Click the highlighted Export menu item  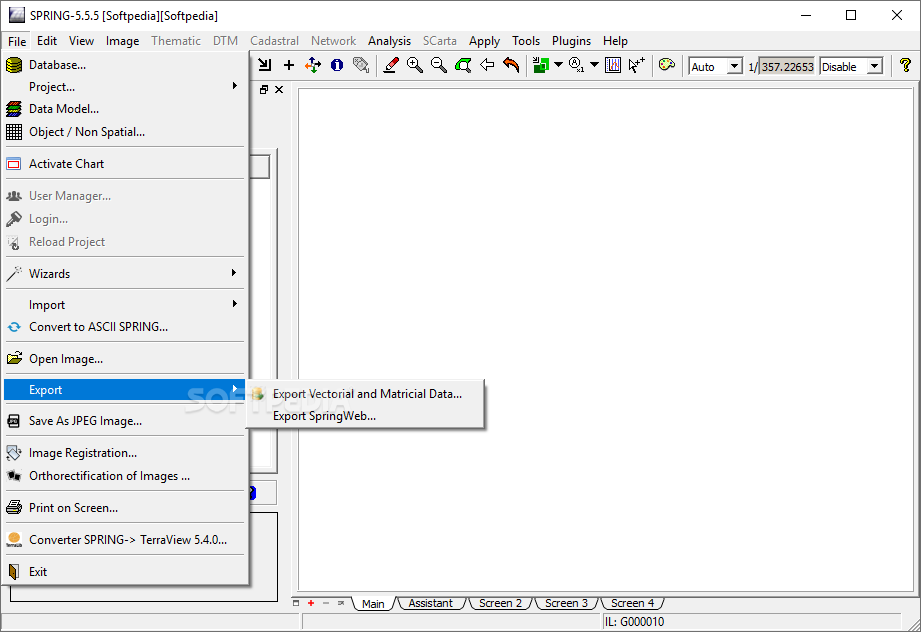click(x=124, y=390)
